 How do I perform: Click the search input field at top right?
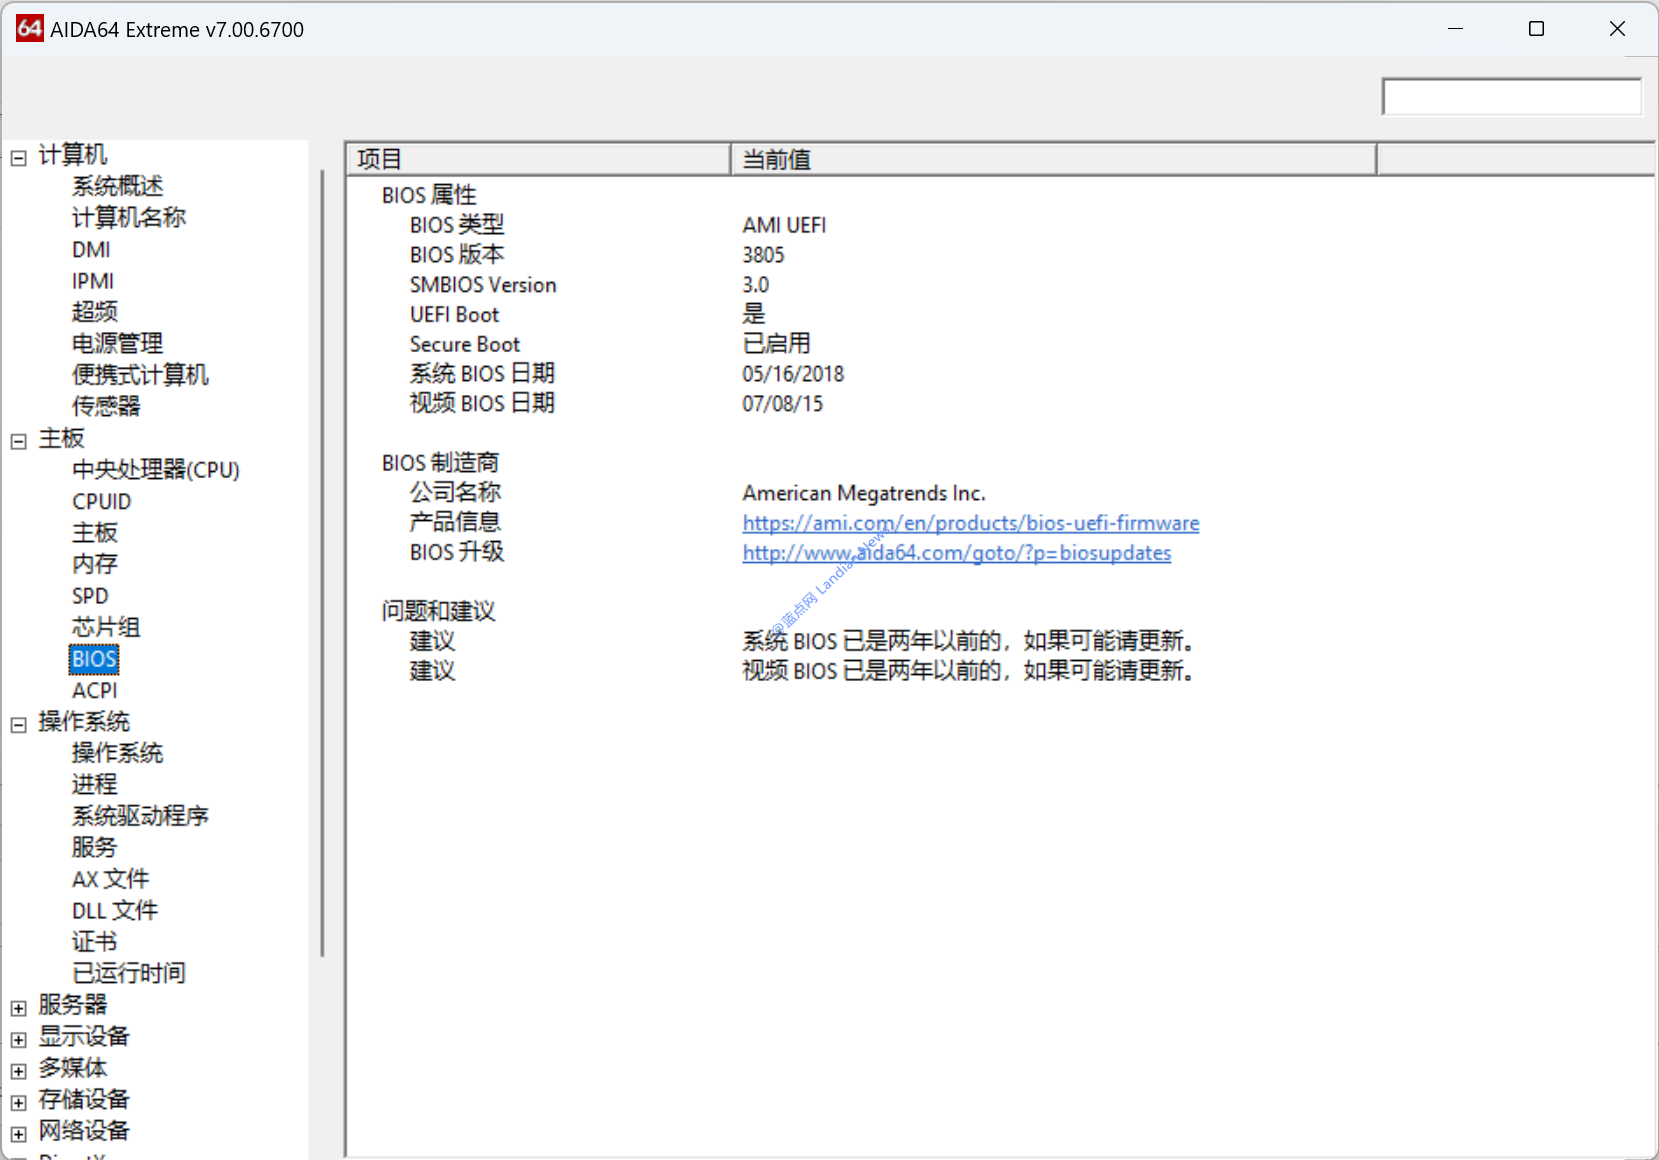coord(1510,97)
